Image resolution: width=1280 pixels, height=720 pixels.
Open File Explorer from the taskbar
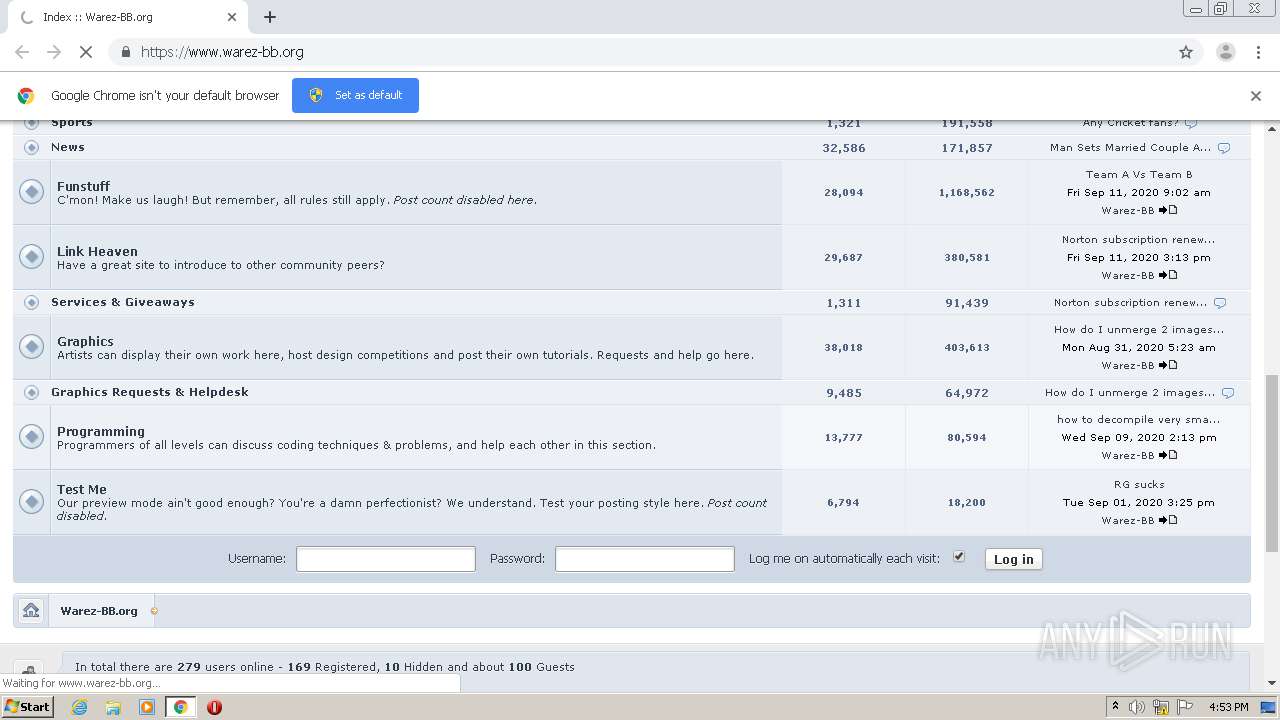[x=113, y=707]
